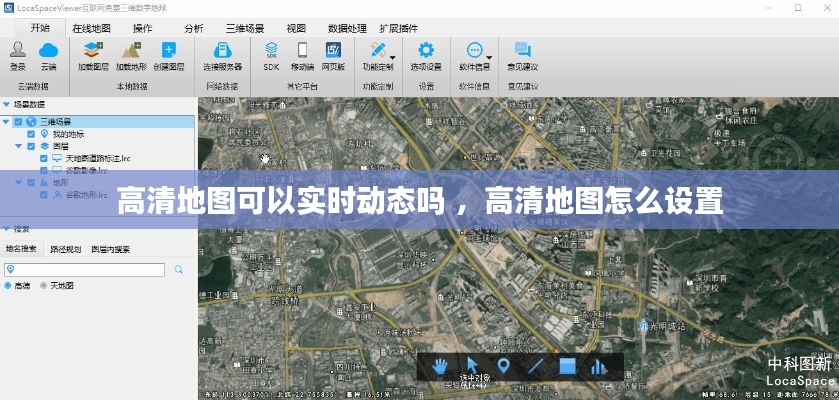Open the 云端 cloud icon
Viewport: 839px width, 400px height.
(48, 50)
